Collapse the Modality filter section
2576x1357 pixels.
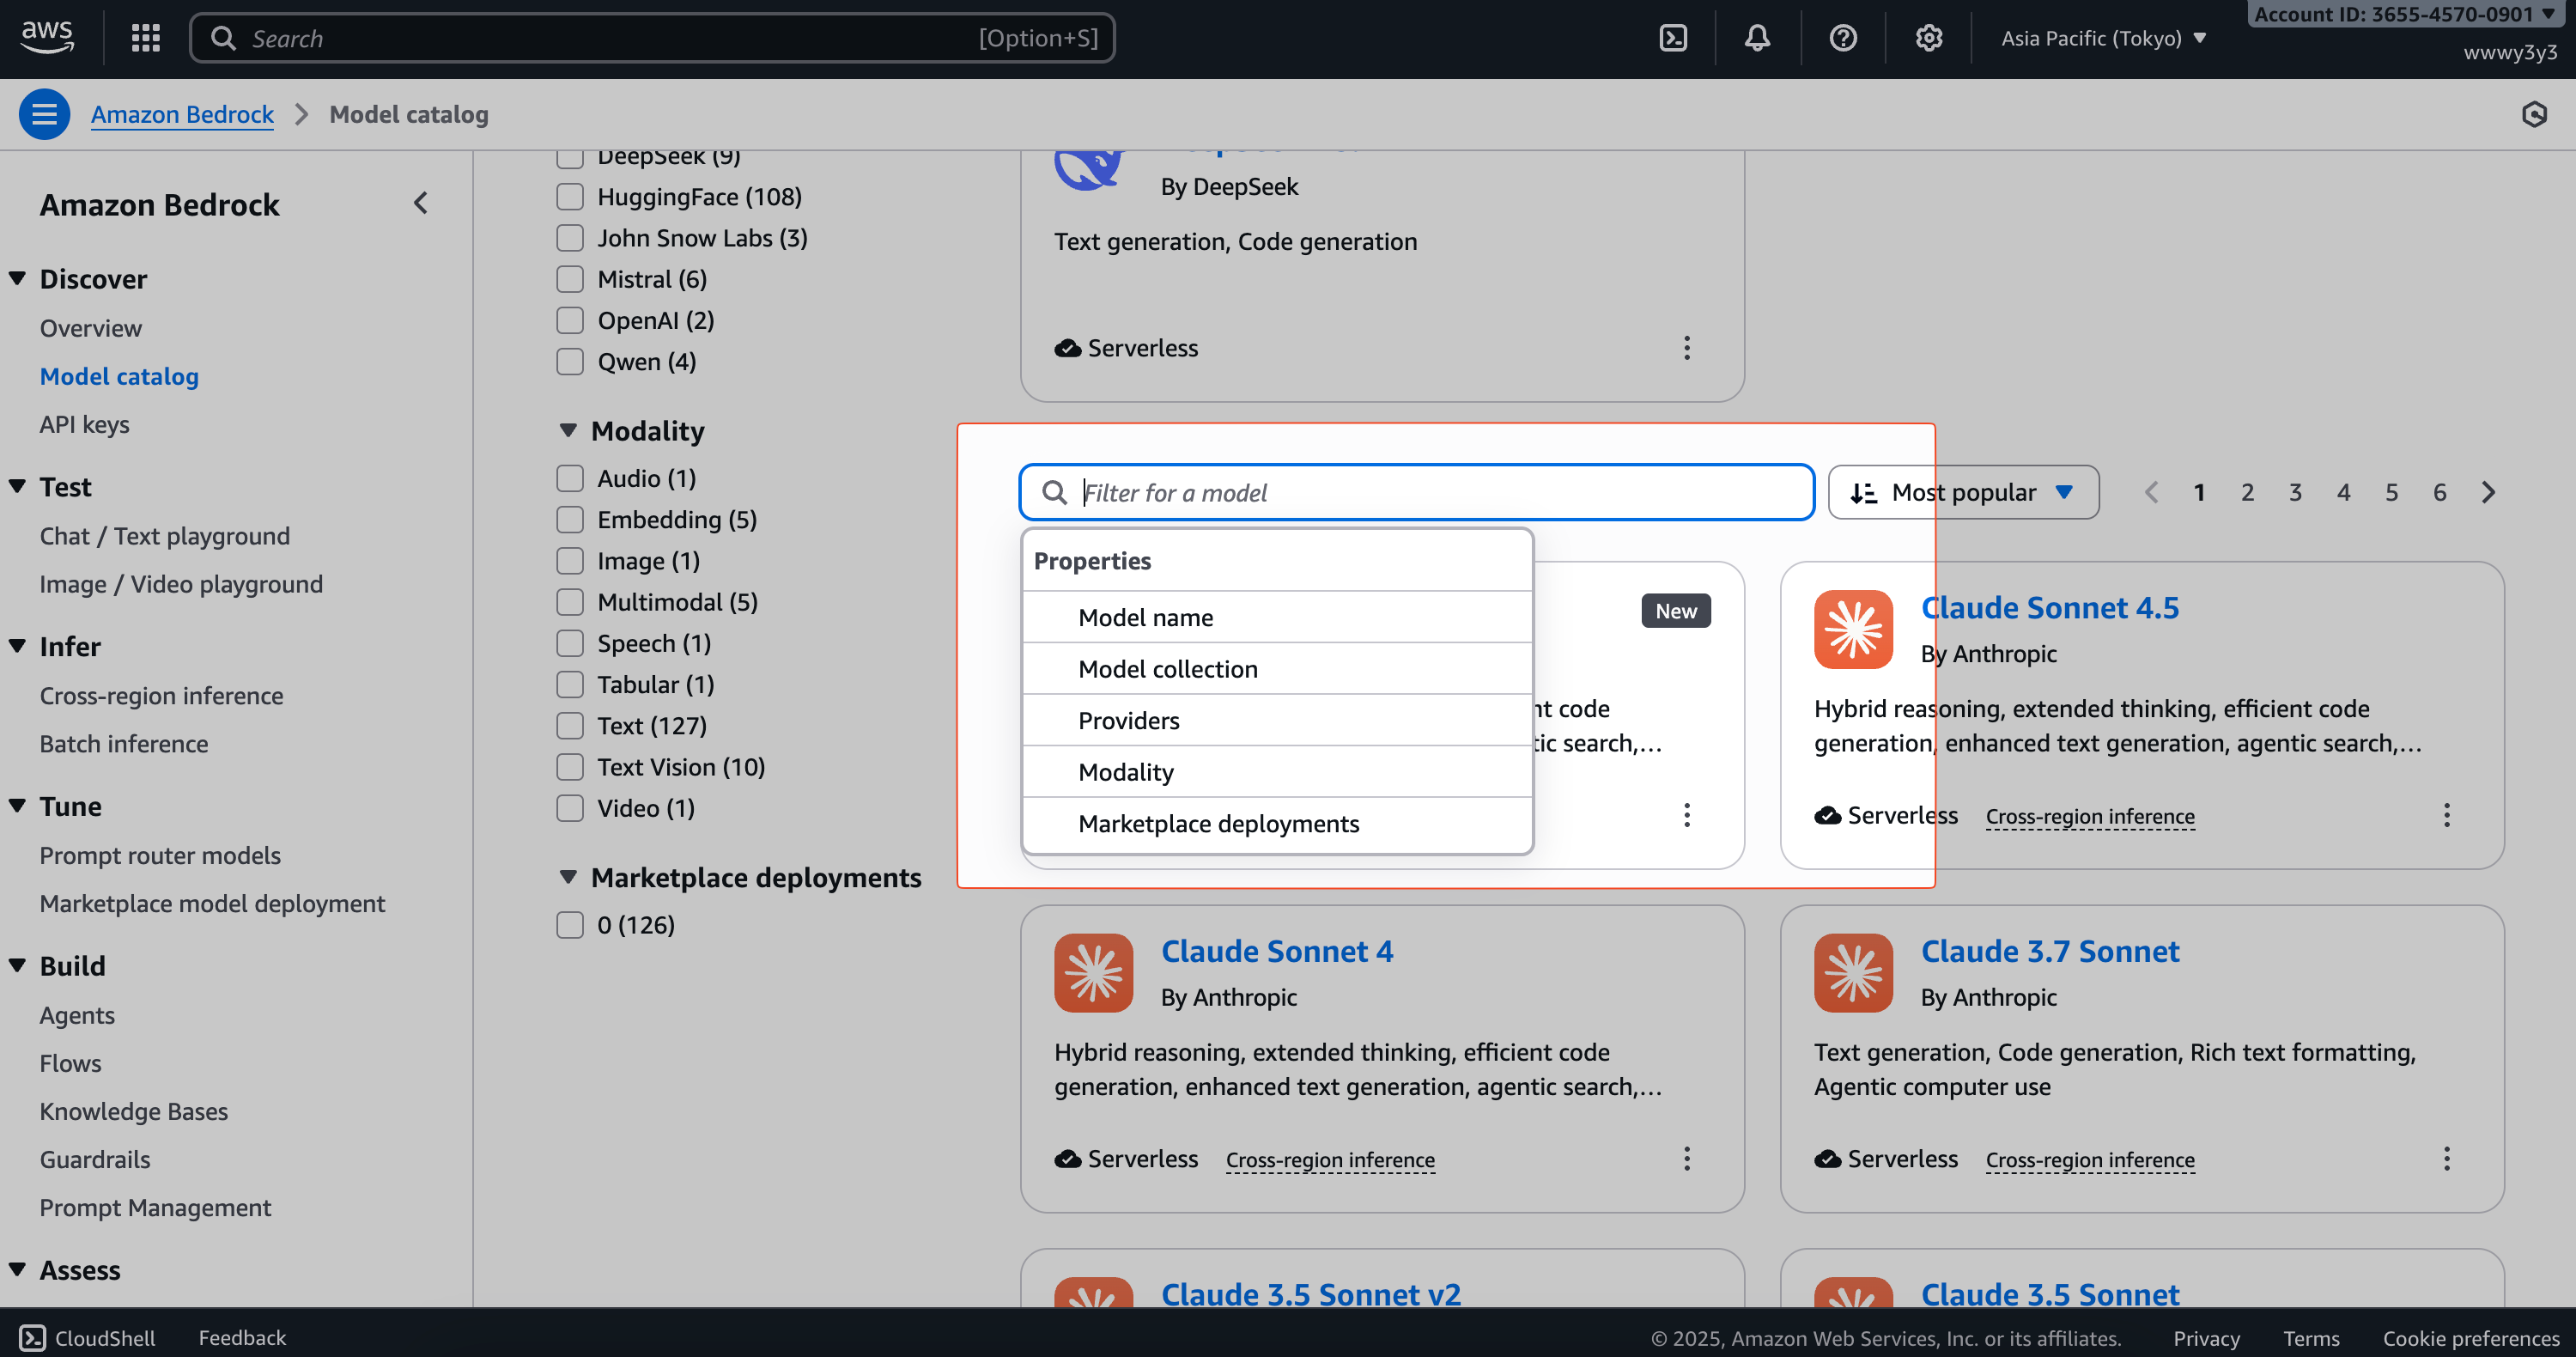point(568,429)
